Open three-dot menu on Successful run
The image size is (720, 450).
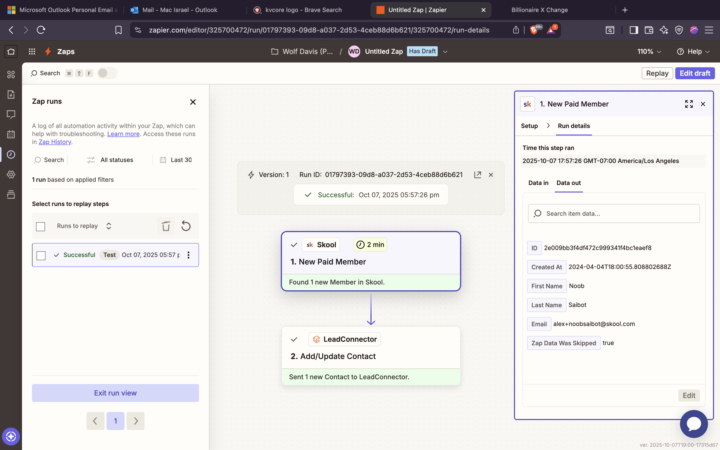(x=188, y=255)
